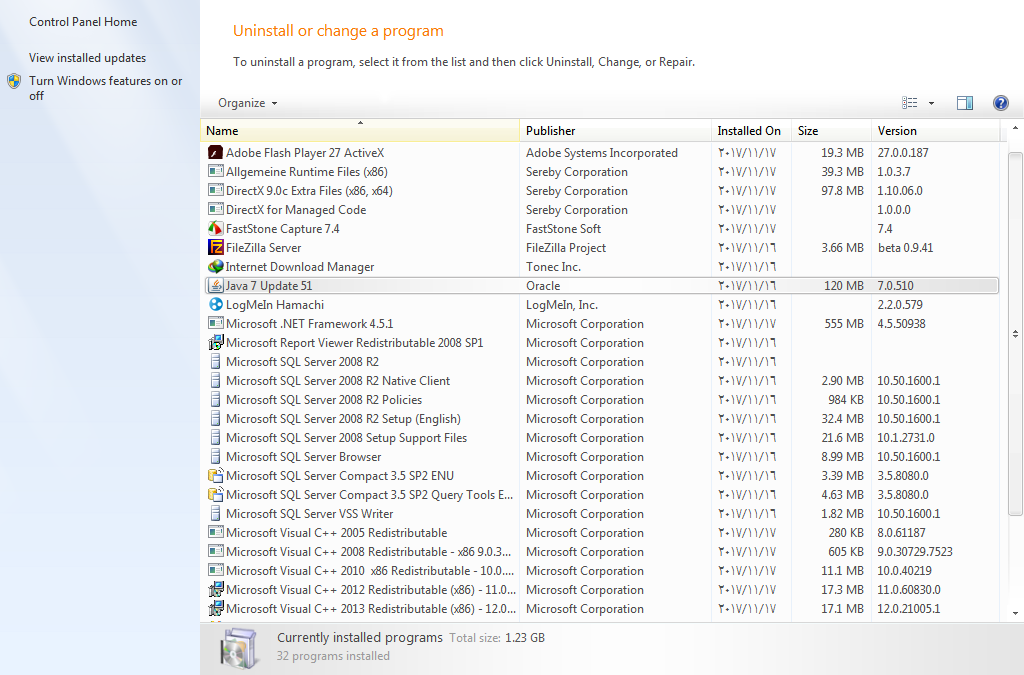Click the SQL Server Compact 3.5 SP2 ENU icon
This screenshot has width=1024, height=675.
pyautogui.click(x=216, y=475)
